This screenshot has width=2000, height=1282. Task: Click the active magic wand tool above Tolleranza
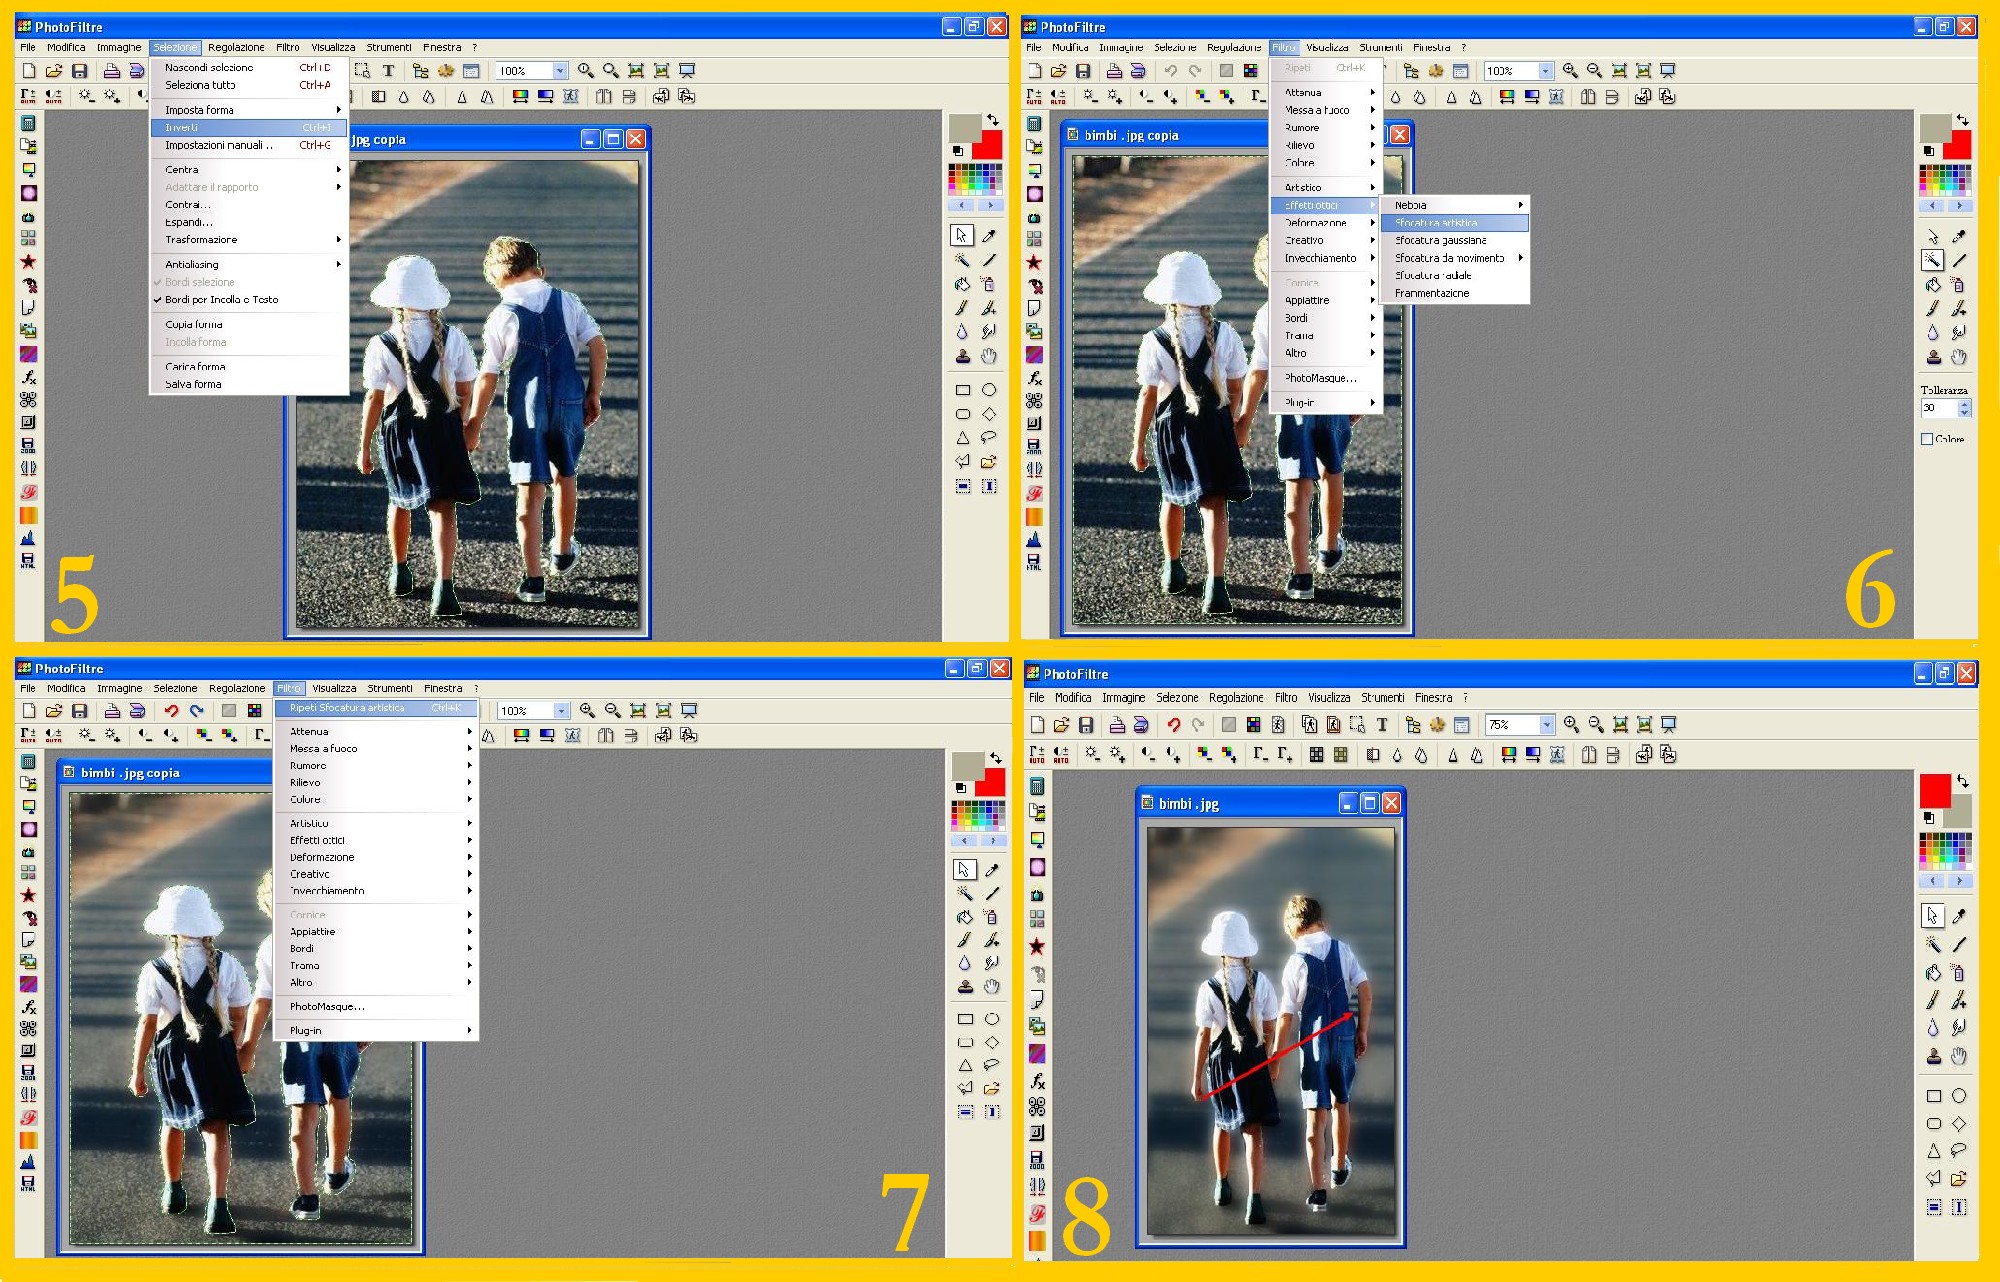point(1932,260)
